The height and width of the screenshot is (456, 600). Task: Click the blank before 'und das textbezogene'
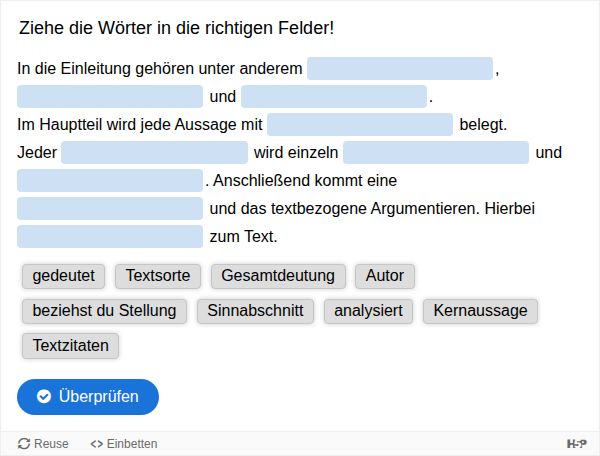(110, 209)
